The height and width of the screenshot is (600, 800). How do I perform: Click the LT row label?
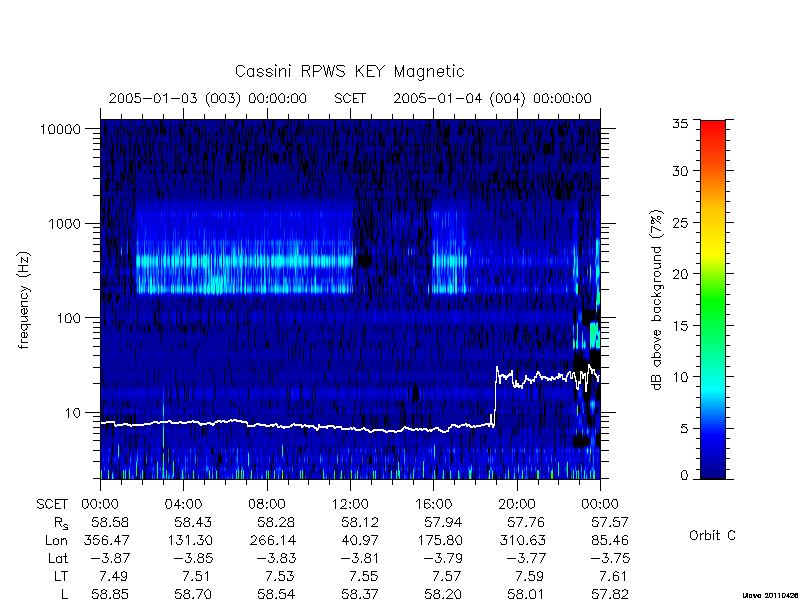click(61, 576)
